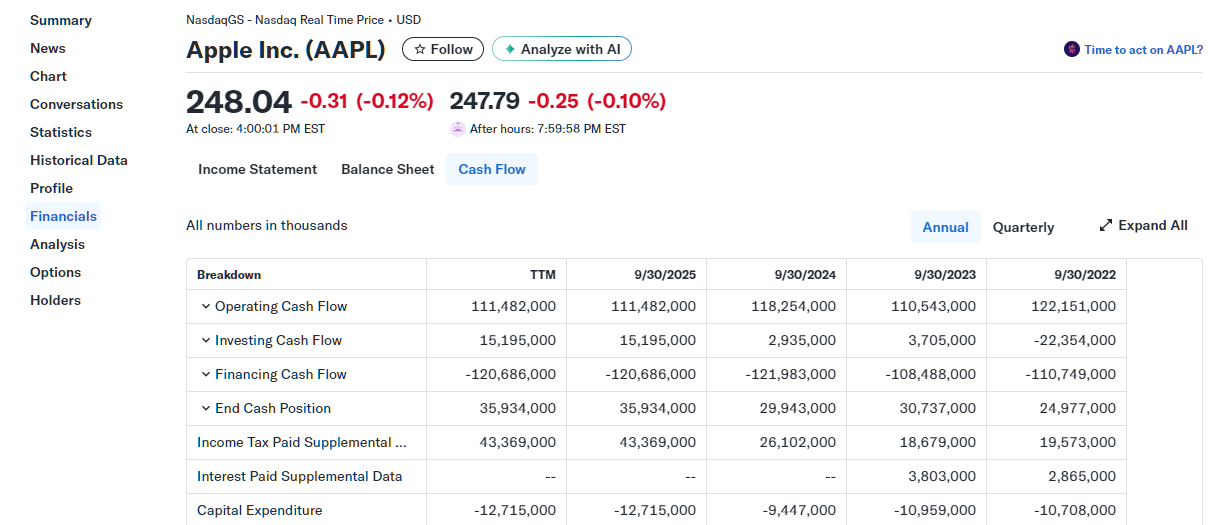The width and height of the screenshot is (1224, 525).
Task: Switch to Quarterly view
Action: tap(1023, 227)
